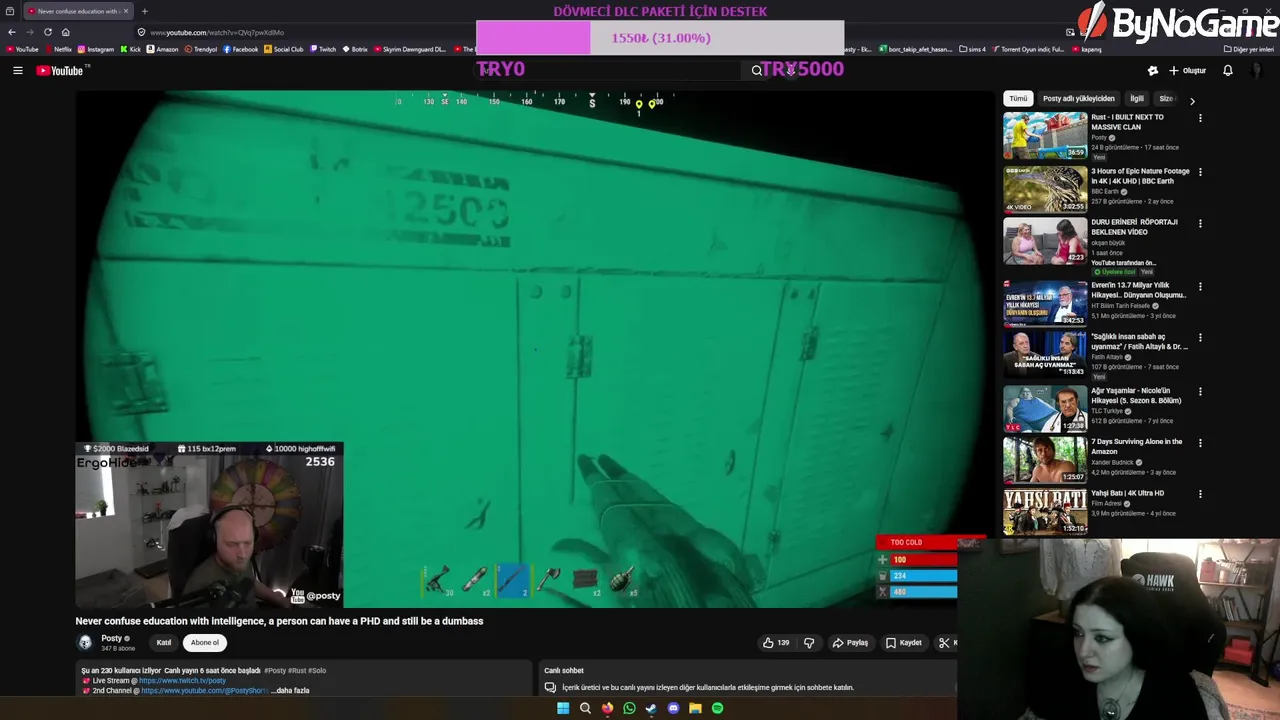Open Amazon bookmark in bookmarks bar

[163, 49]
